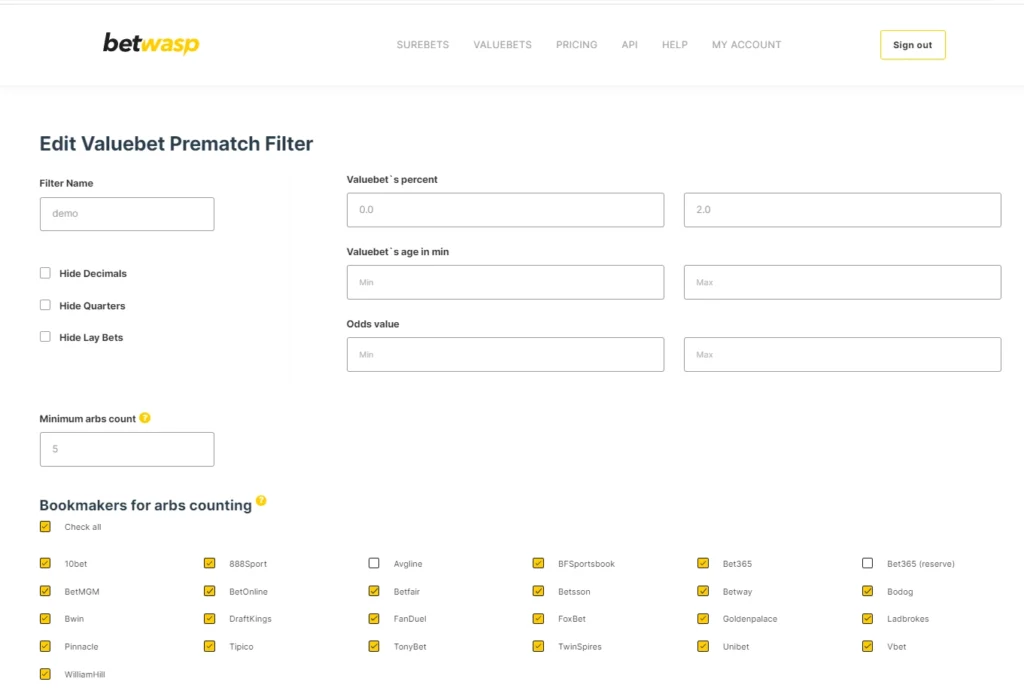The image size is (1024, 700).
Task: Open the Surebets menu
Action: [423, 44]
